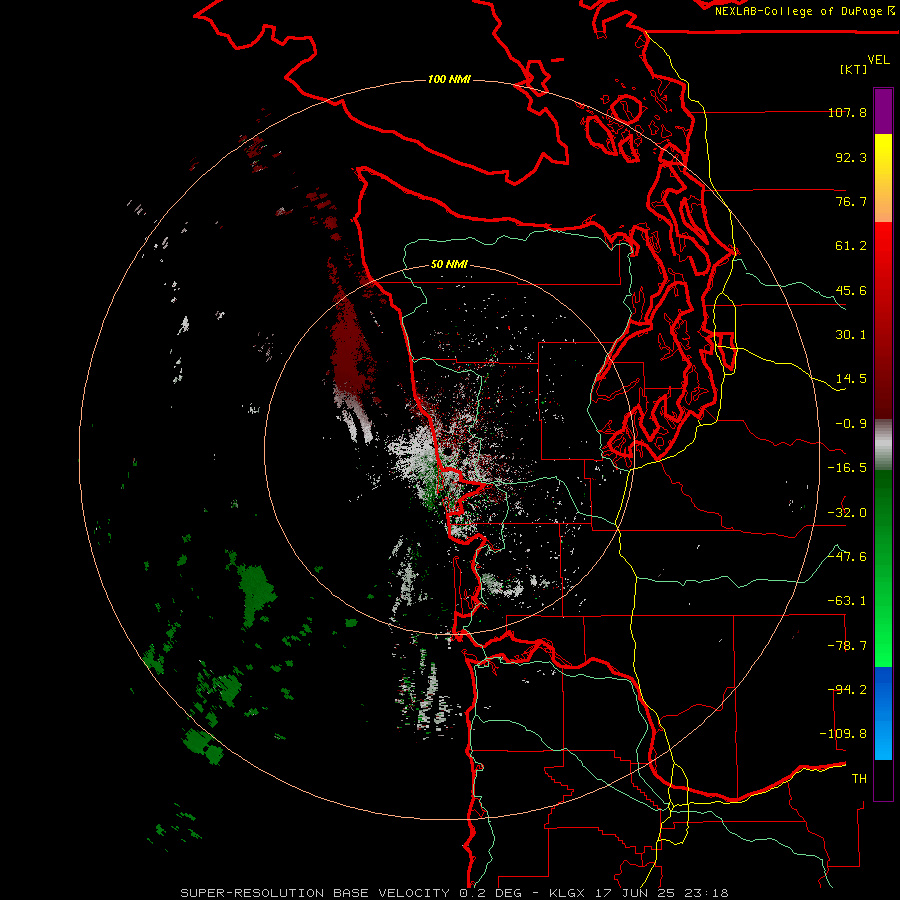Click the blue segment of the velocity color bar
This screenshot has height=900, width=900.
click(x=883, y=713)
